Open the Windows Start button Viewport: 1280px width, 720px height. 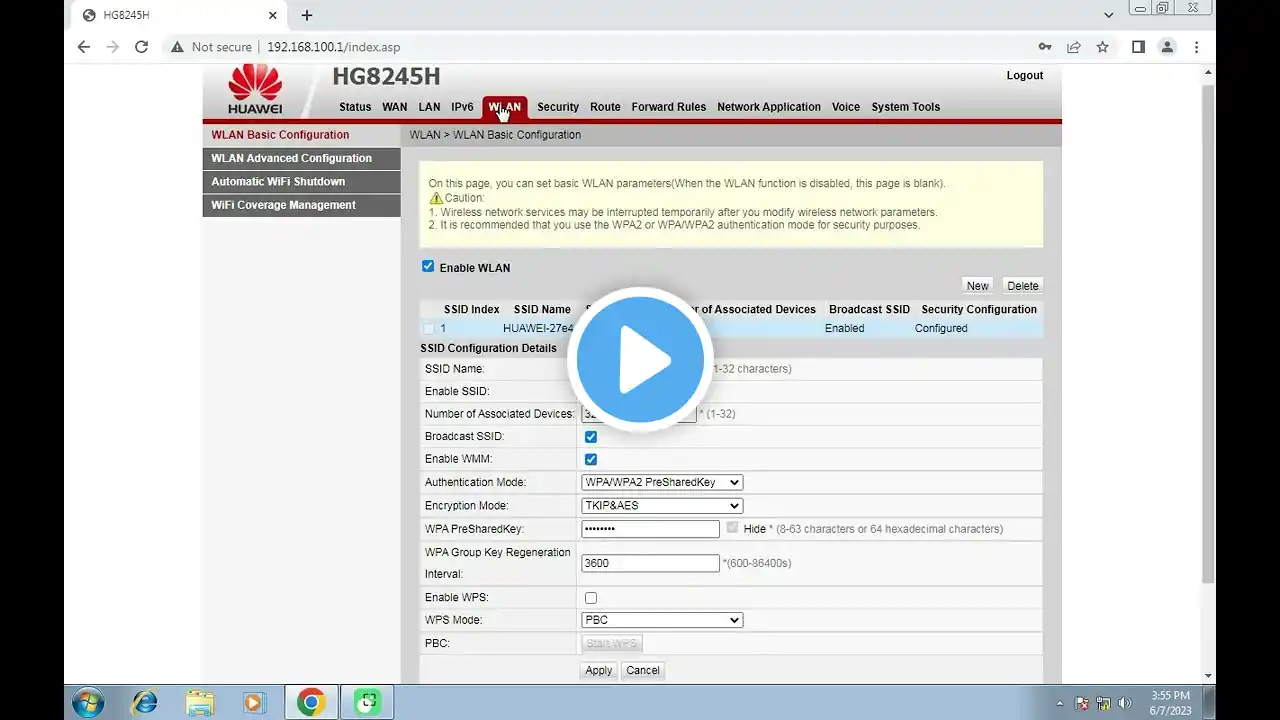[x=88, y=703]
